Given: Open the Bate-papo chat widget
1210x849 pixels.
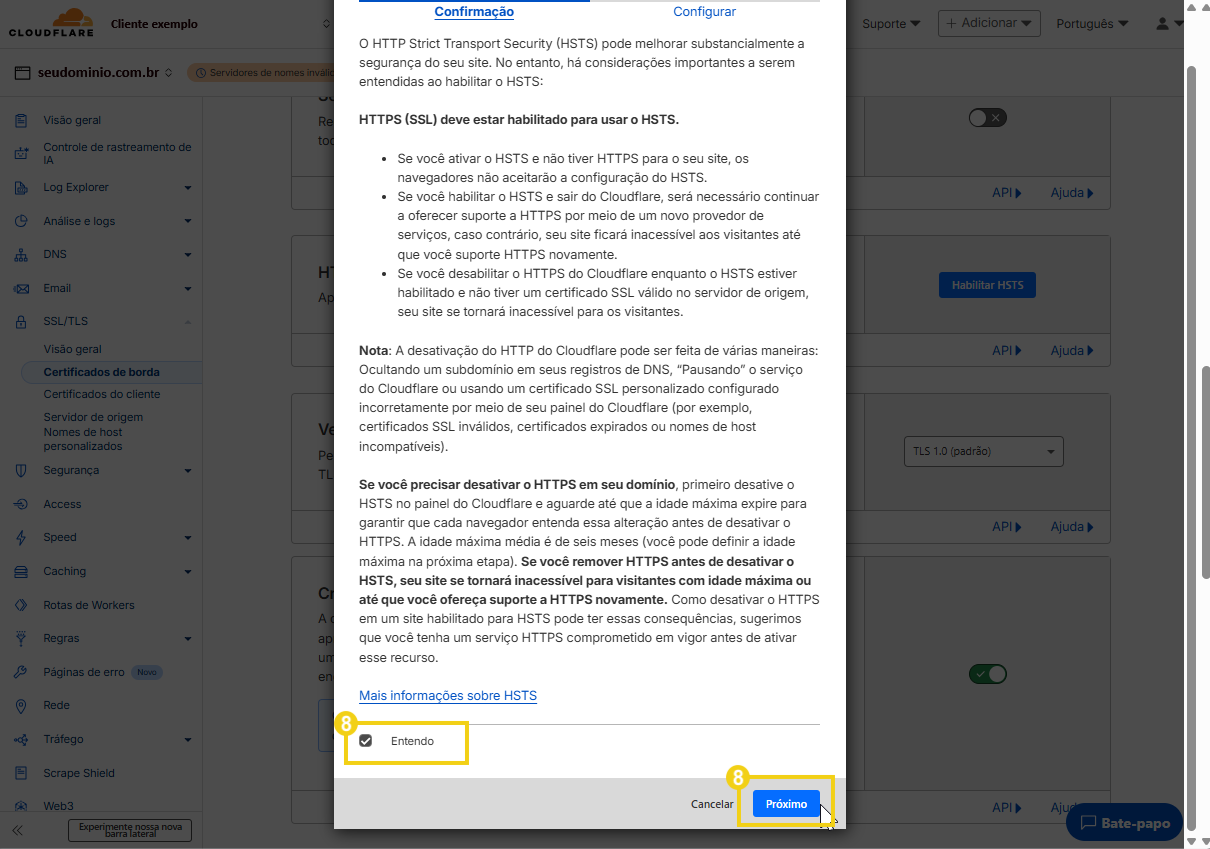Looking at the screenshot, I should (x=1123, y=822).
